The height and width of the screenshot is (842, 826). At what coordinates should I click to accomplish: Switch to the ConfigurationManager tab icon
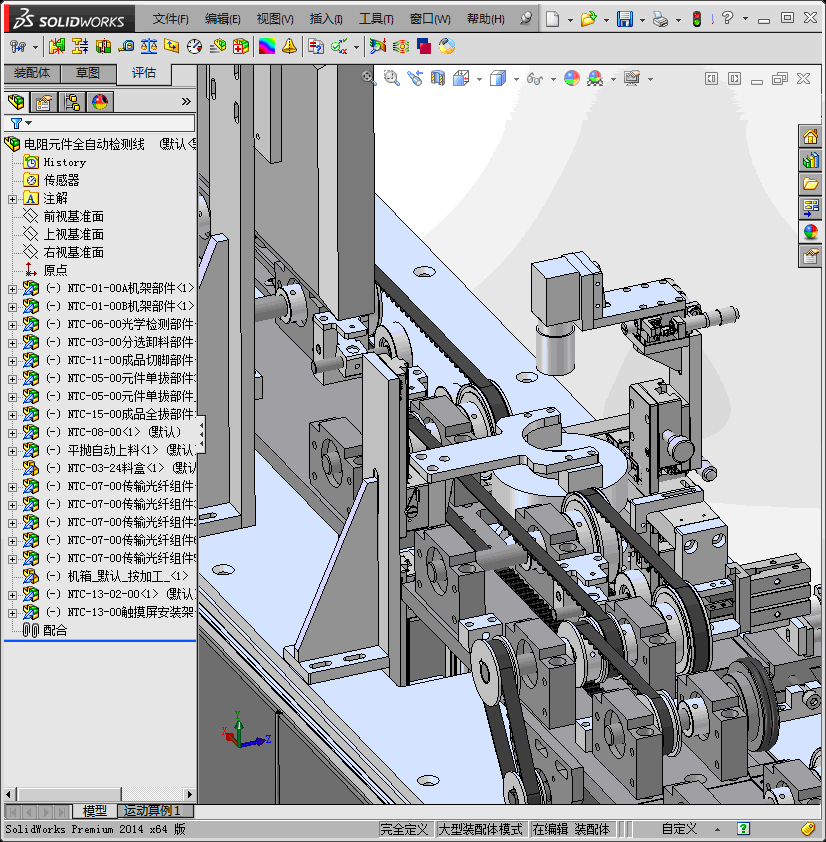point(71,101)
